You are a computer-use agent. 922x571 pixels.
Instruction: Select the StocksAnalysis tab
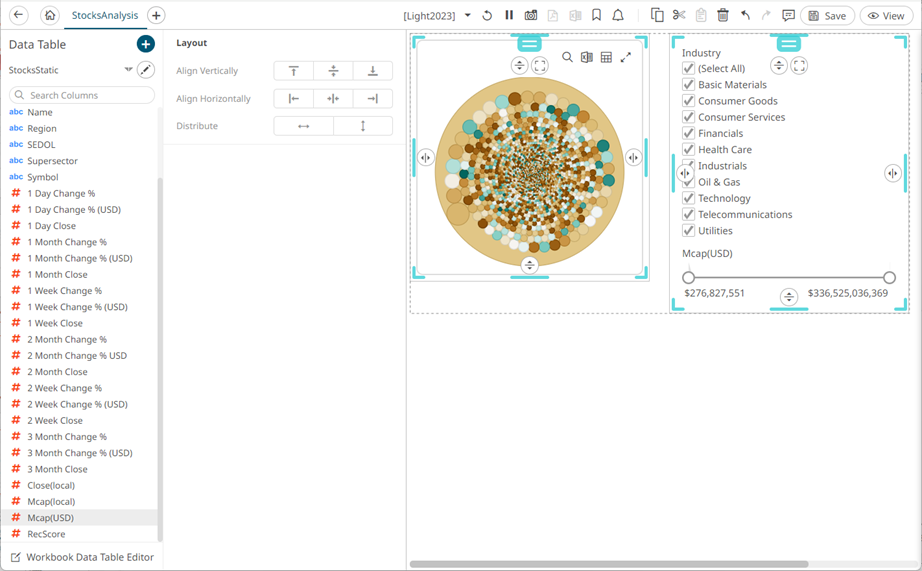(x=105, y=16)
